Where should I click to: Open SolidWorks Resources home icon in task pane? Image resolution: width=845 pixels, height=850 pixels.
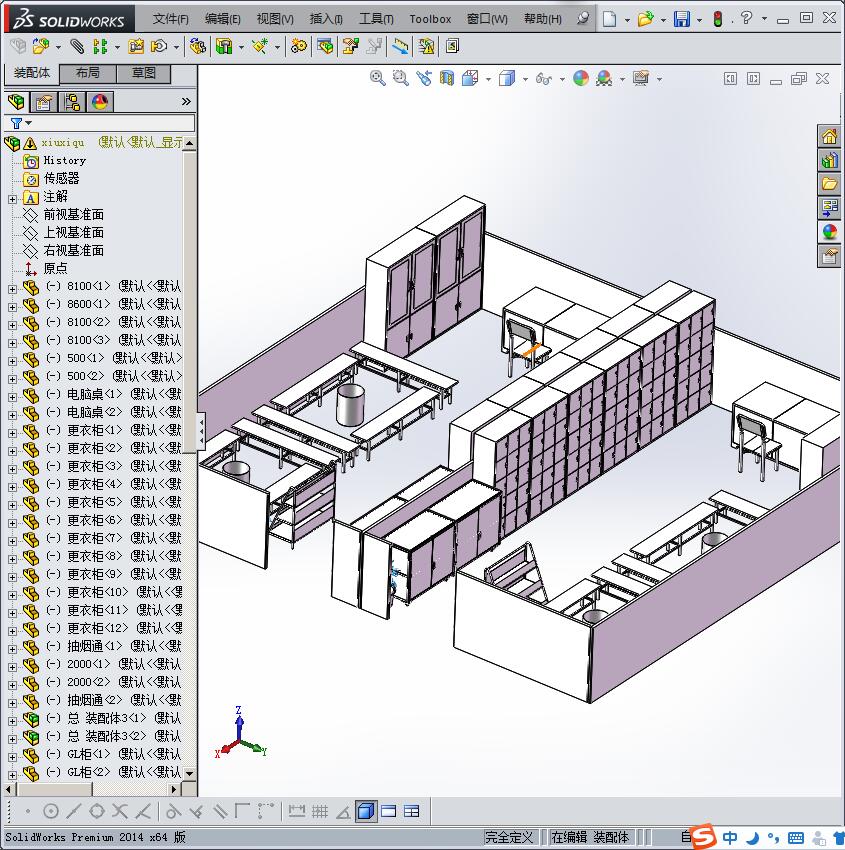point(829,136)
